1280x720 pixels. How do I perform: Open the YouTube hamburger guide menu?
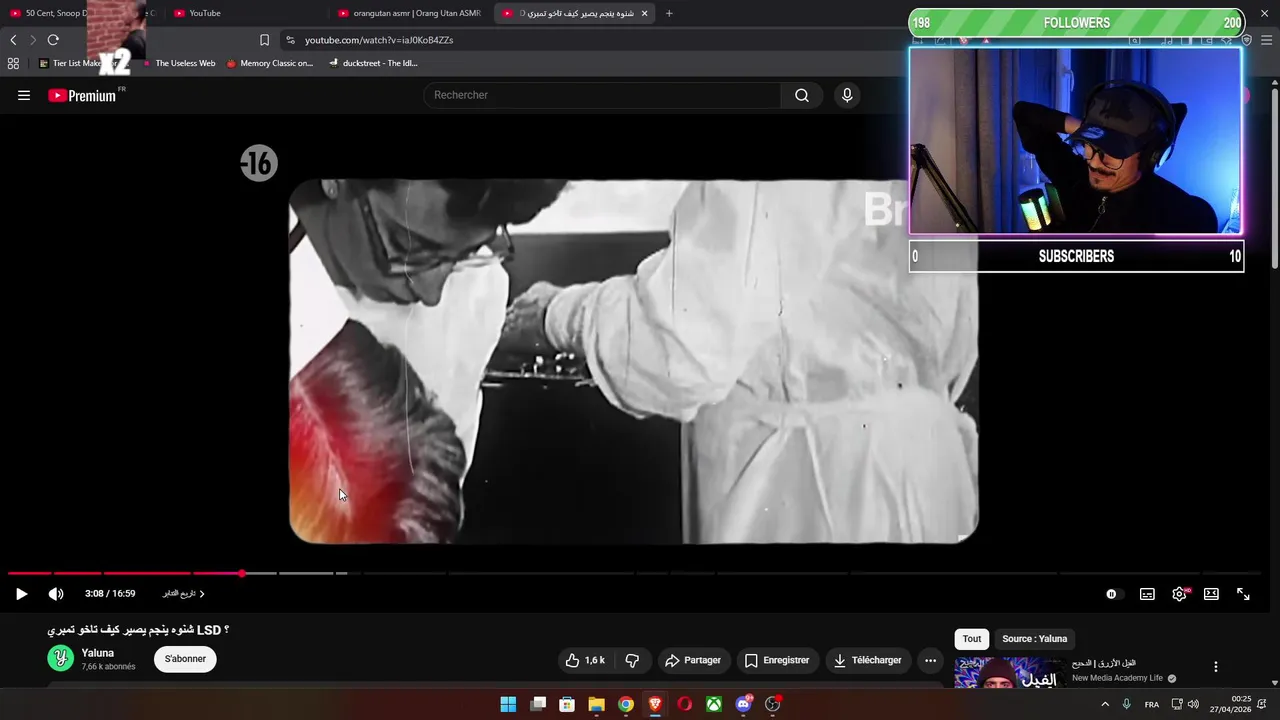pos(24,95)
